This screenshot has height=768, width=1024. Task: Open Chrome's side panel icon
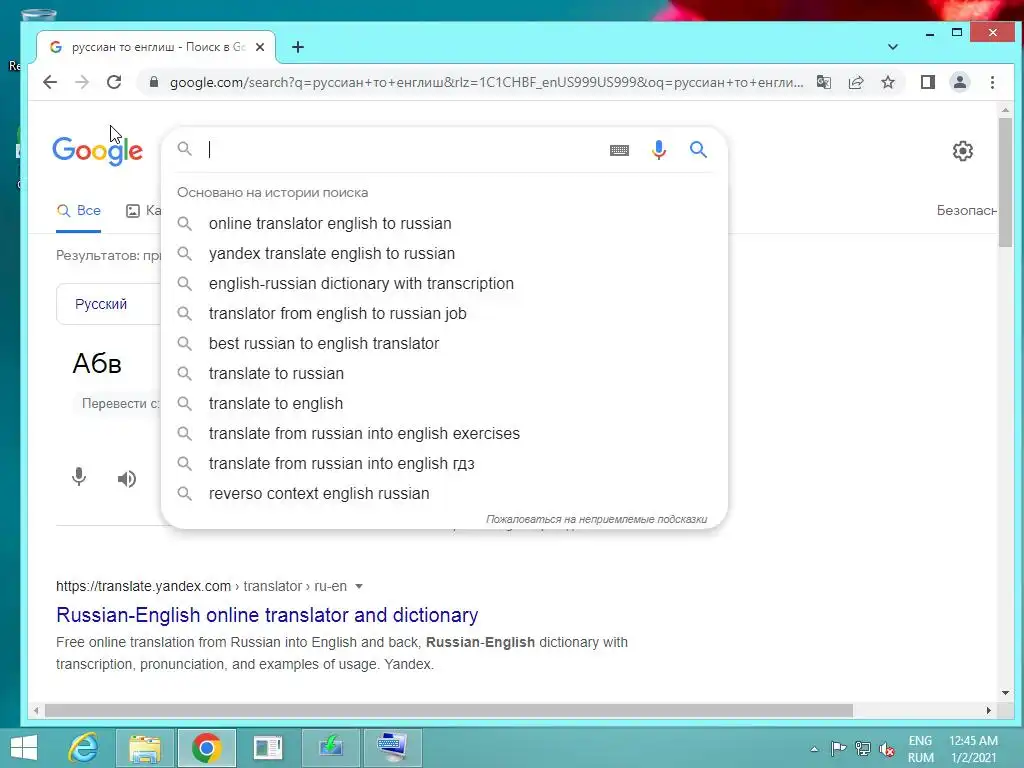pyautogui.click(x=927, y=82)
